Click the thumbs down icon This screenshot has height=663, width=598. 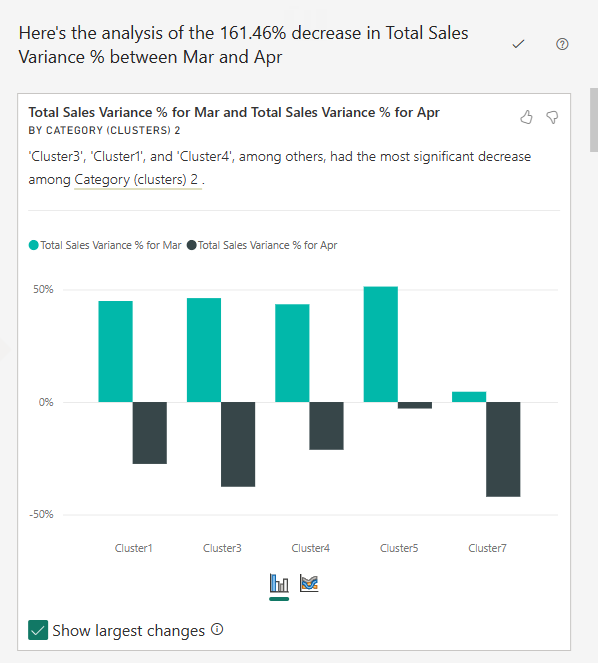point(552,117)
